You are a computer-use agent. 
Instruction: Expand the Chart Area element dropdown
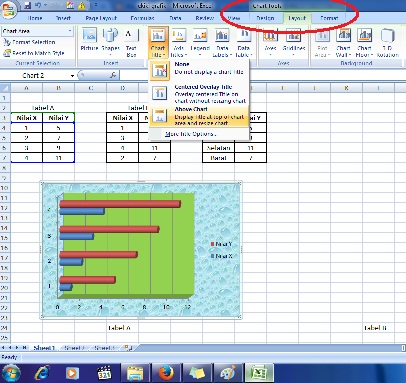click(x=70, y=31)
